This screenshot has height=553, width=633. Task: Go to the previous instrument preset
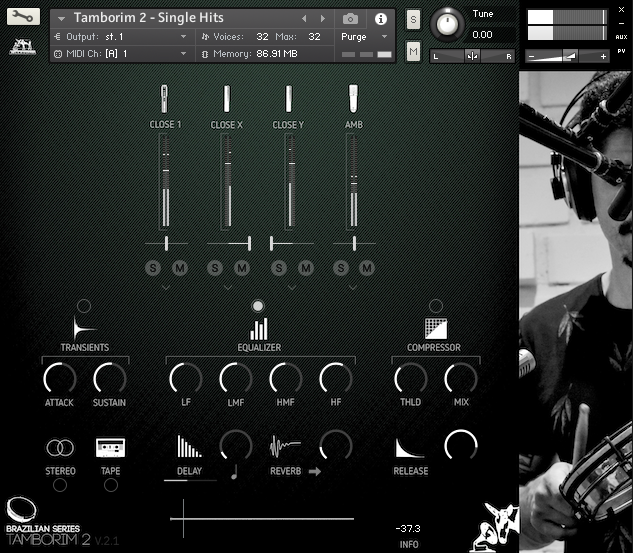click(x=304, y=19)
